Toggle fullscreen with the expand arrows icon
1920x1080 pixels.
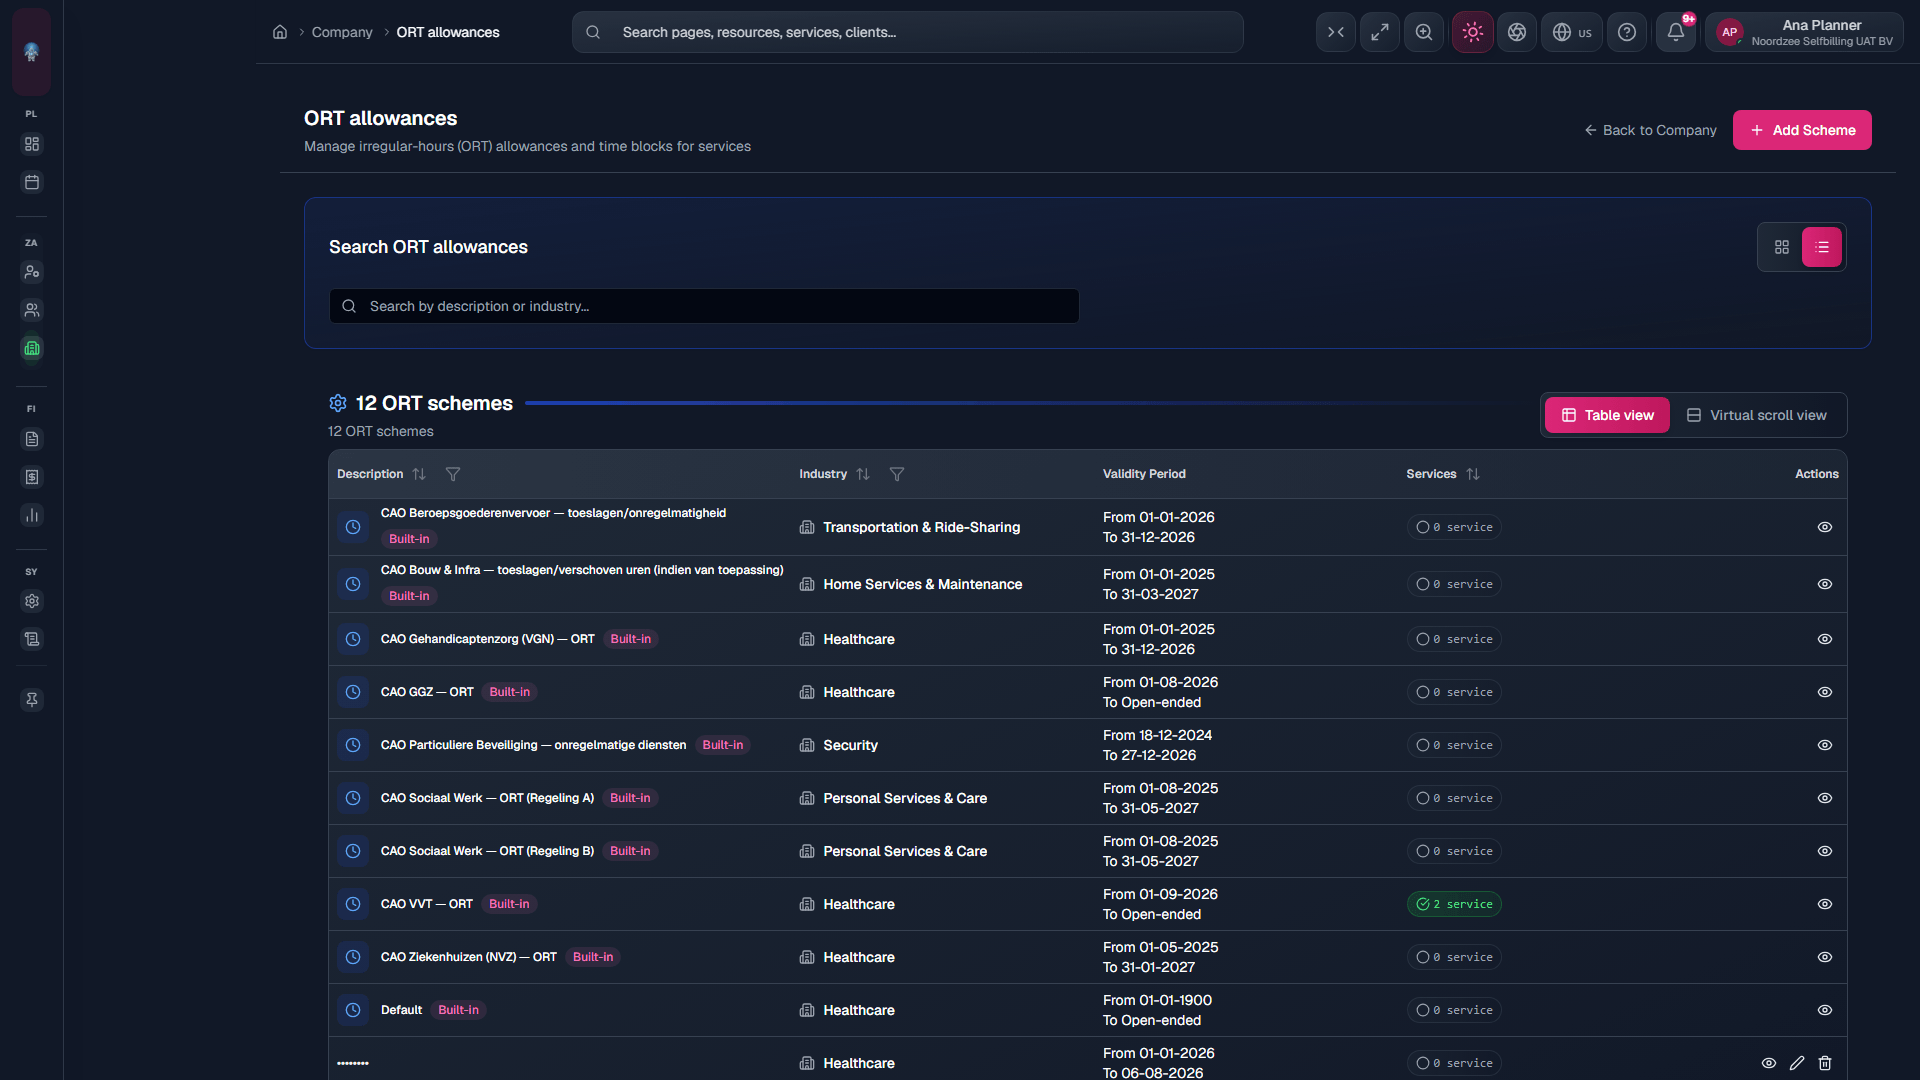(1380, 32)
